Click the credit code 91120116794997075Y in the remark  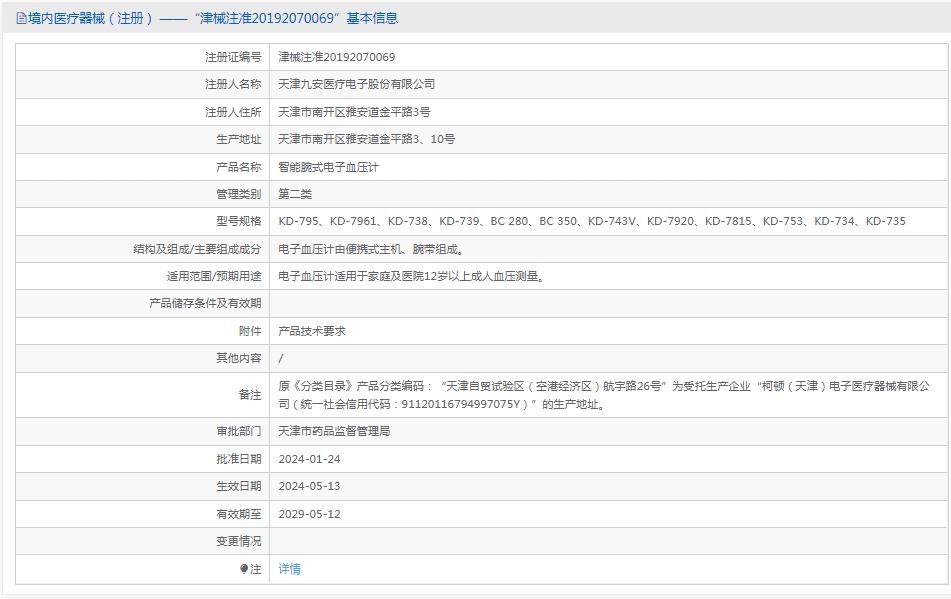(x=461, y=404)
